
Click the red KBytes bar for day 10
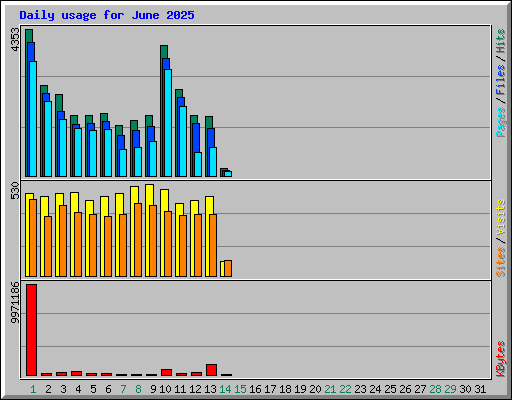point(166,372)
